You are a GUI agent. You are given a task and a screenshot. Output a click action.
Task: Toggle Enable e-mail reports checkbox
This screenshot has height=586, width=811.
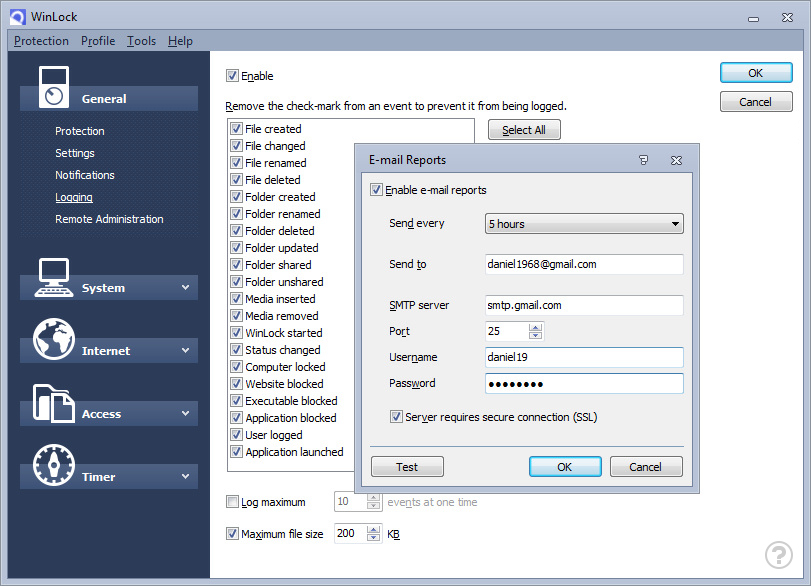tap(377, 190)
